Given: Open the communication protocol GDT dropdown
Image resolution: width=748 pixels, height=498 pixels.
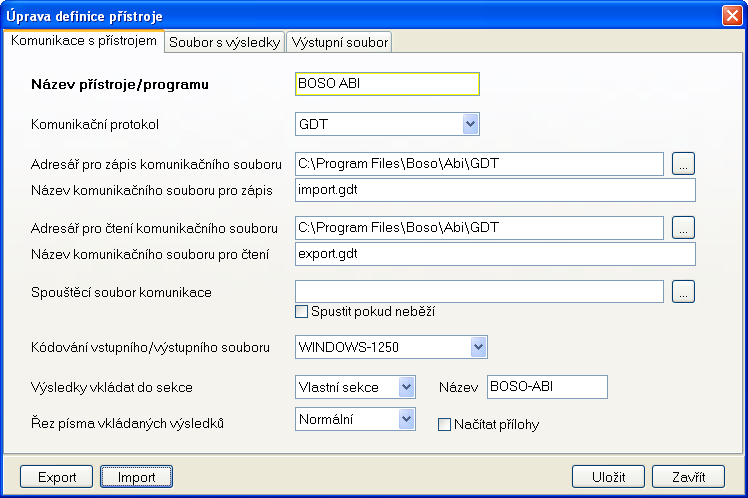Looking at the screenshot, I should coord(470,124).
